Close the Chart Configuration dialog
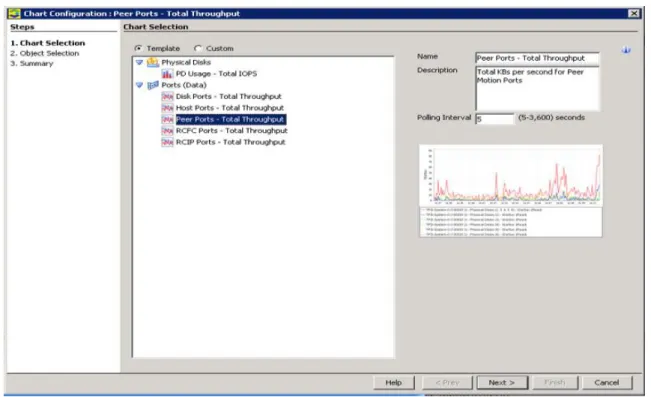This screenshot has width=651, height=397. coord(634,14)
